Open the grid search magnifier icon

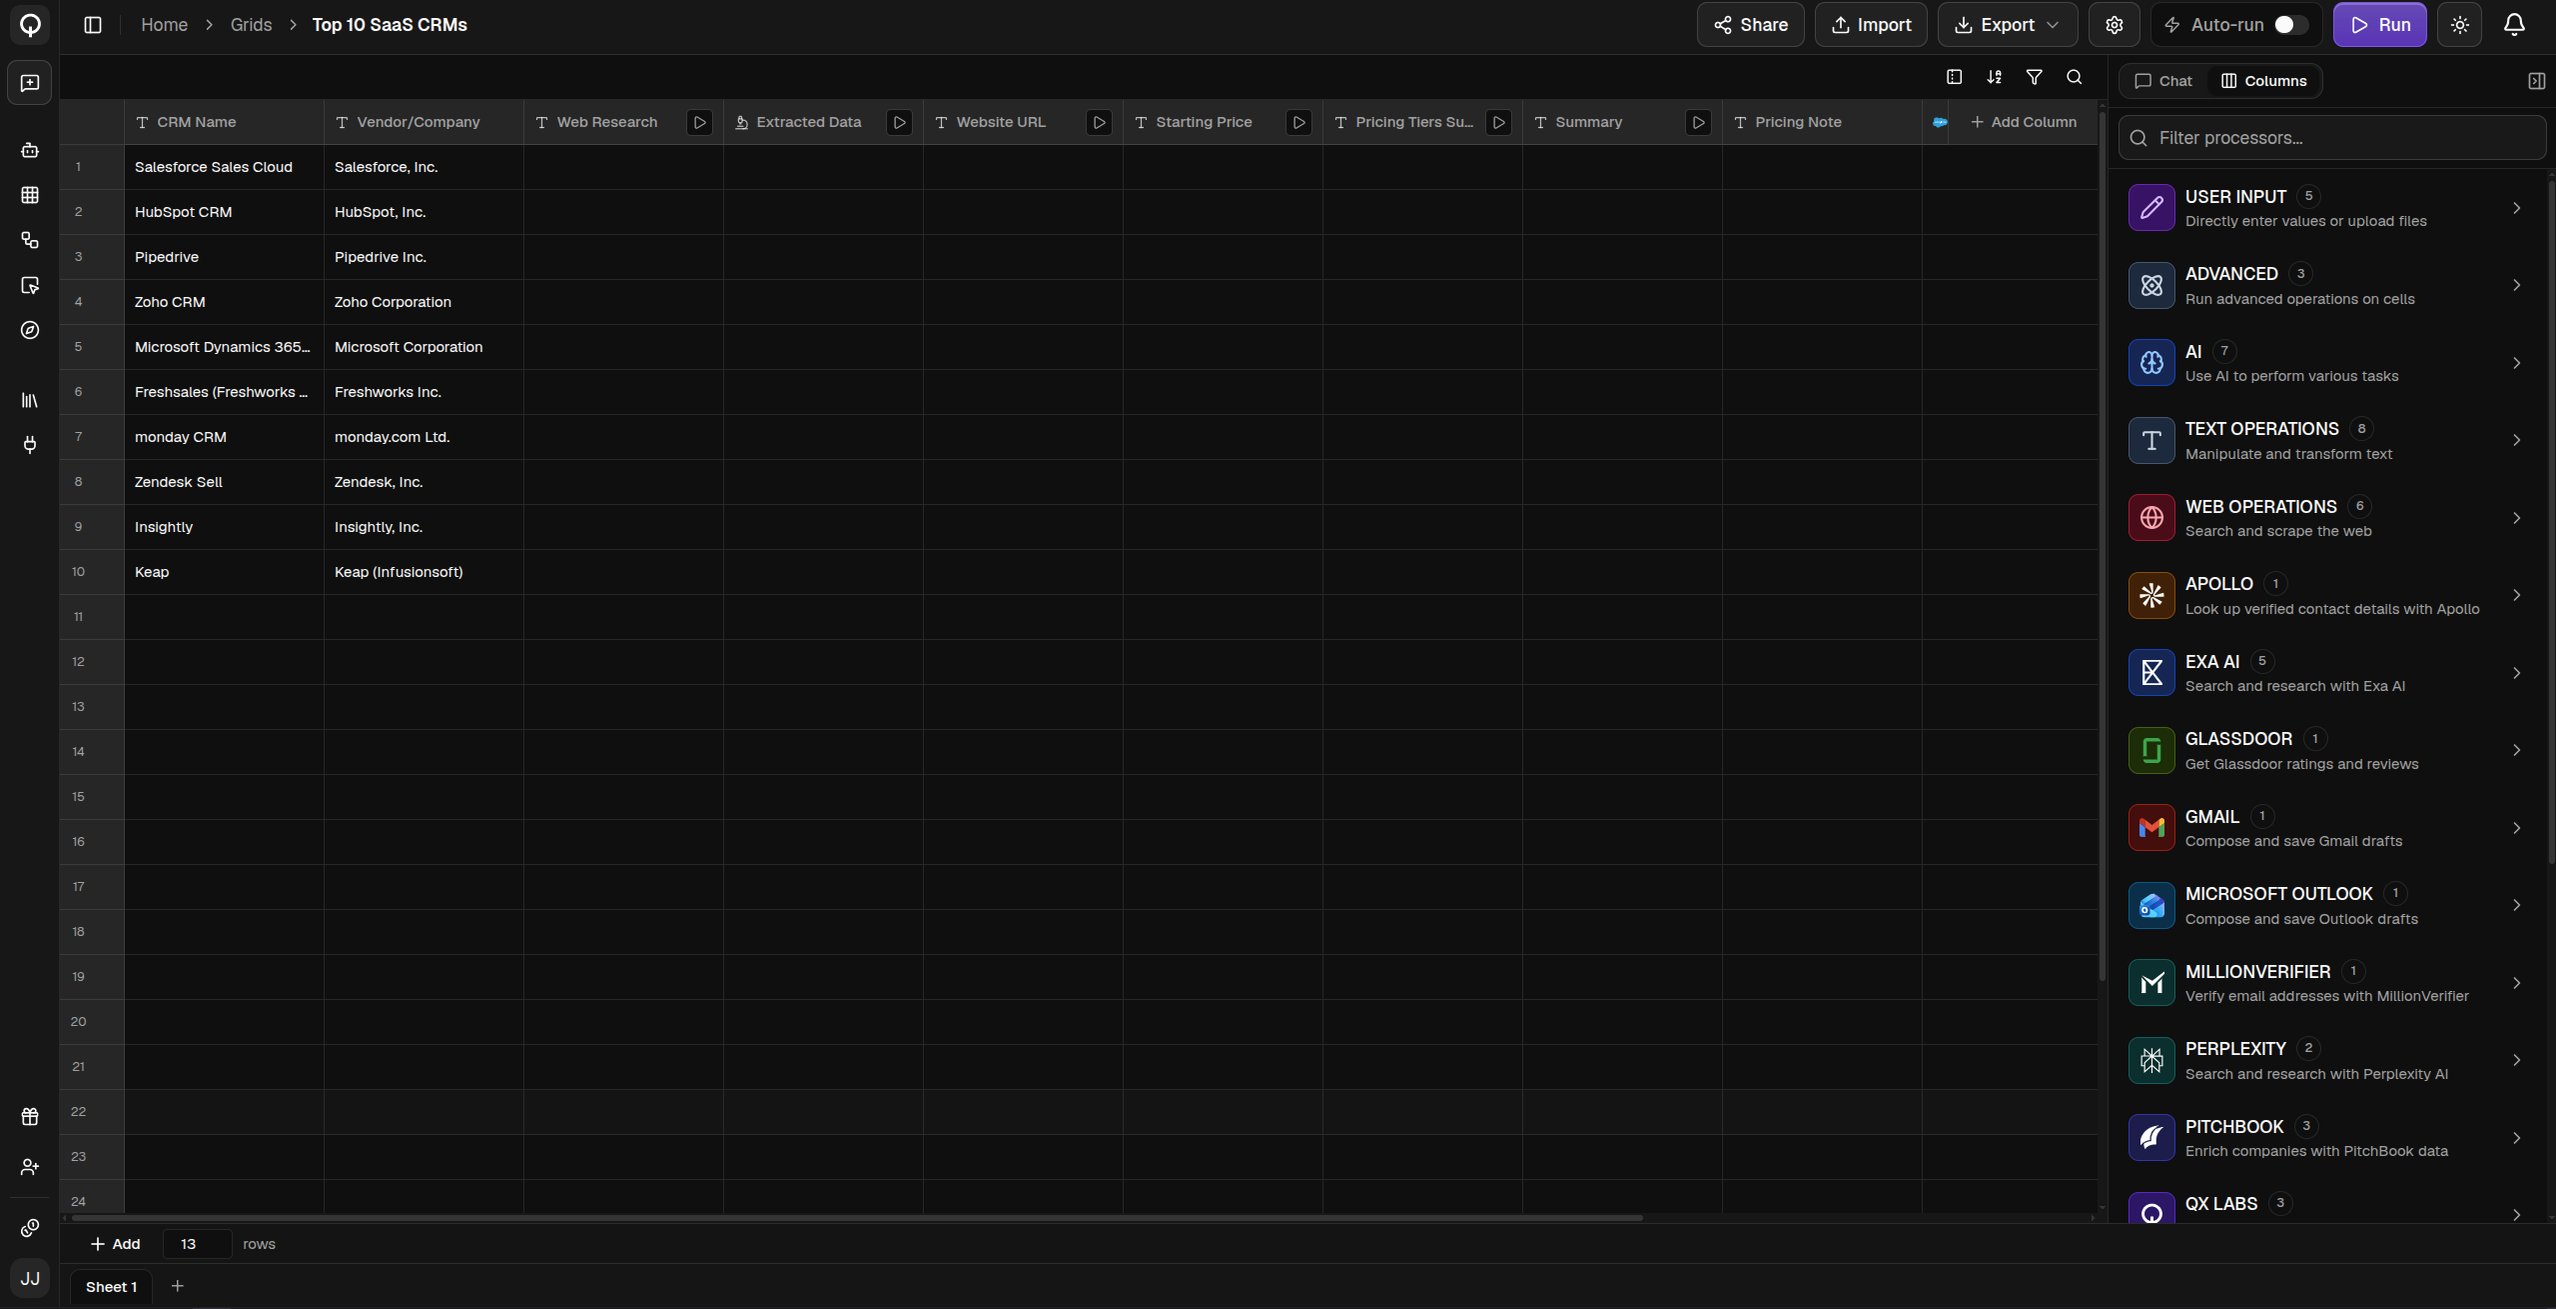point(2074,77)
